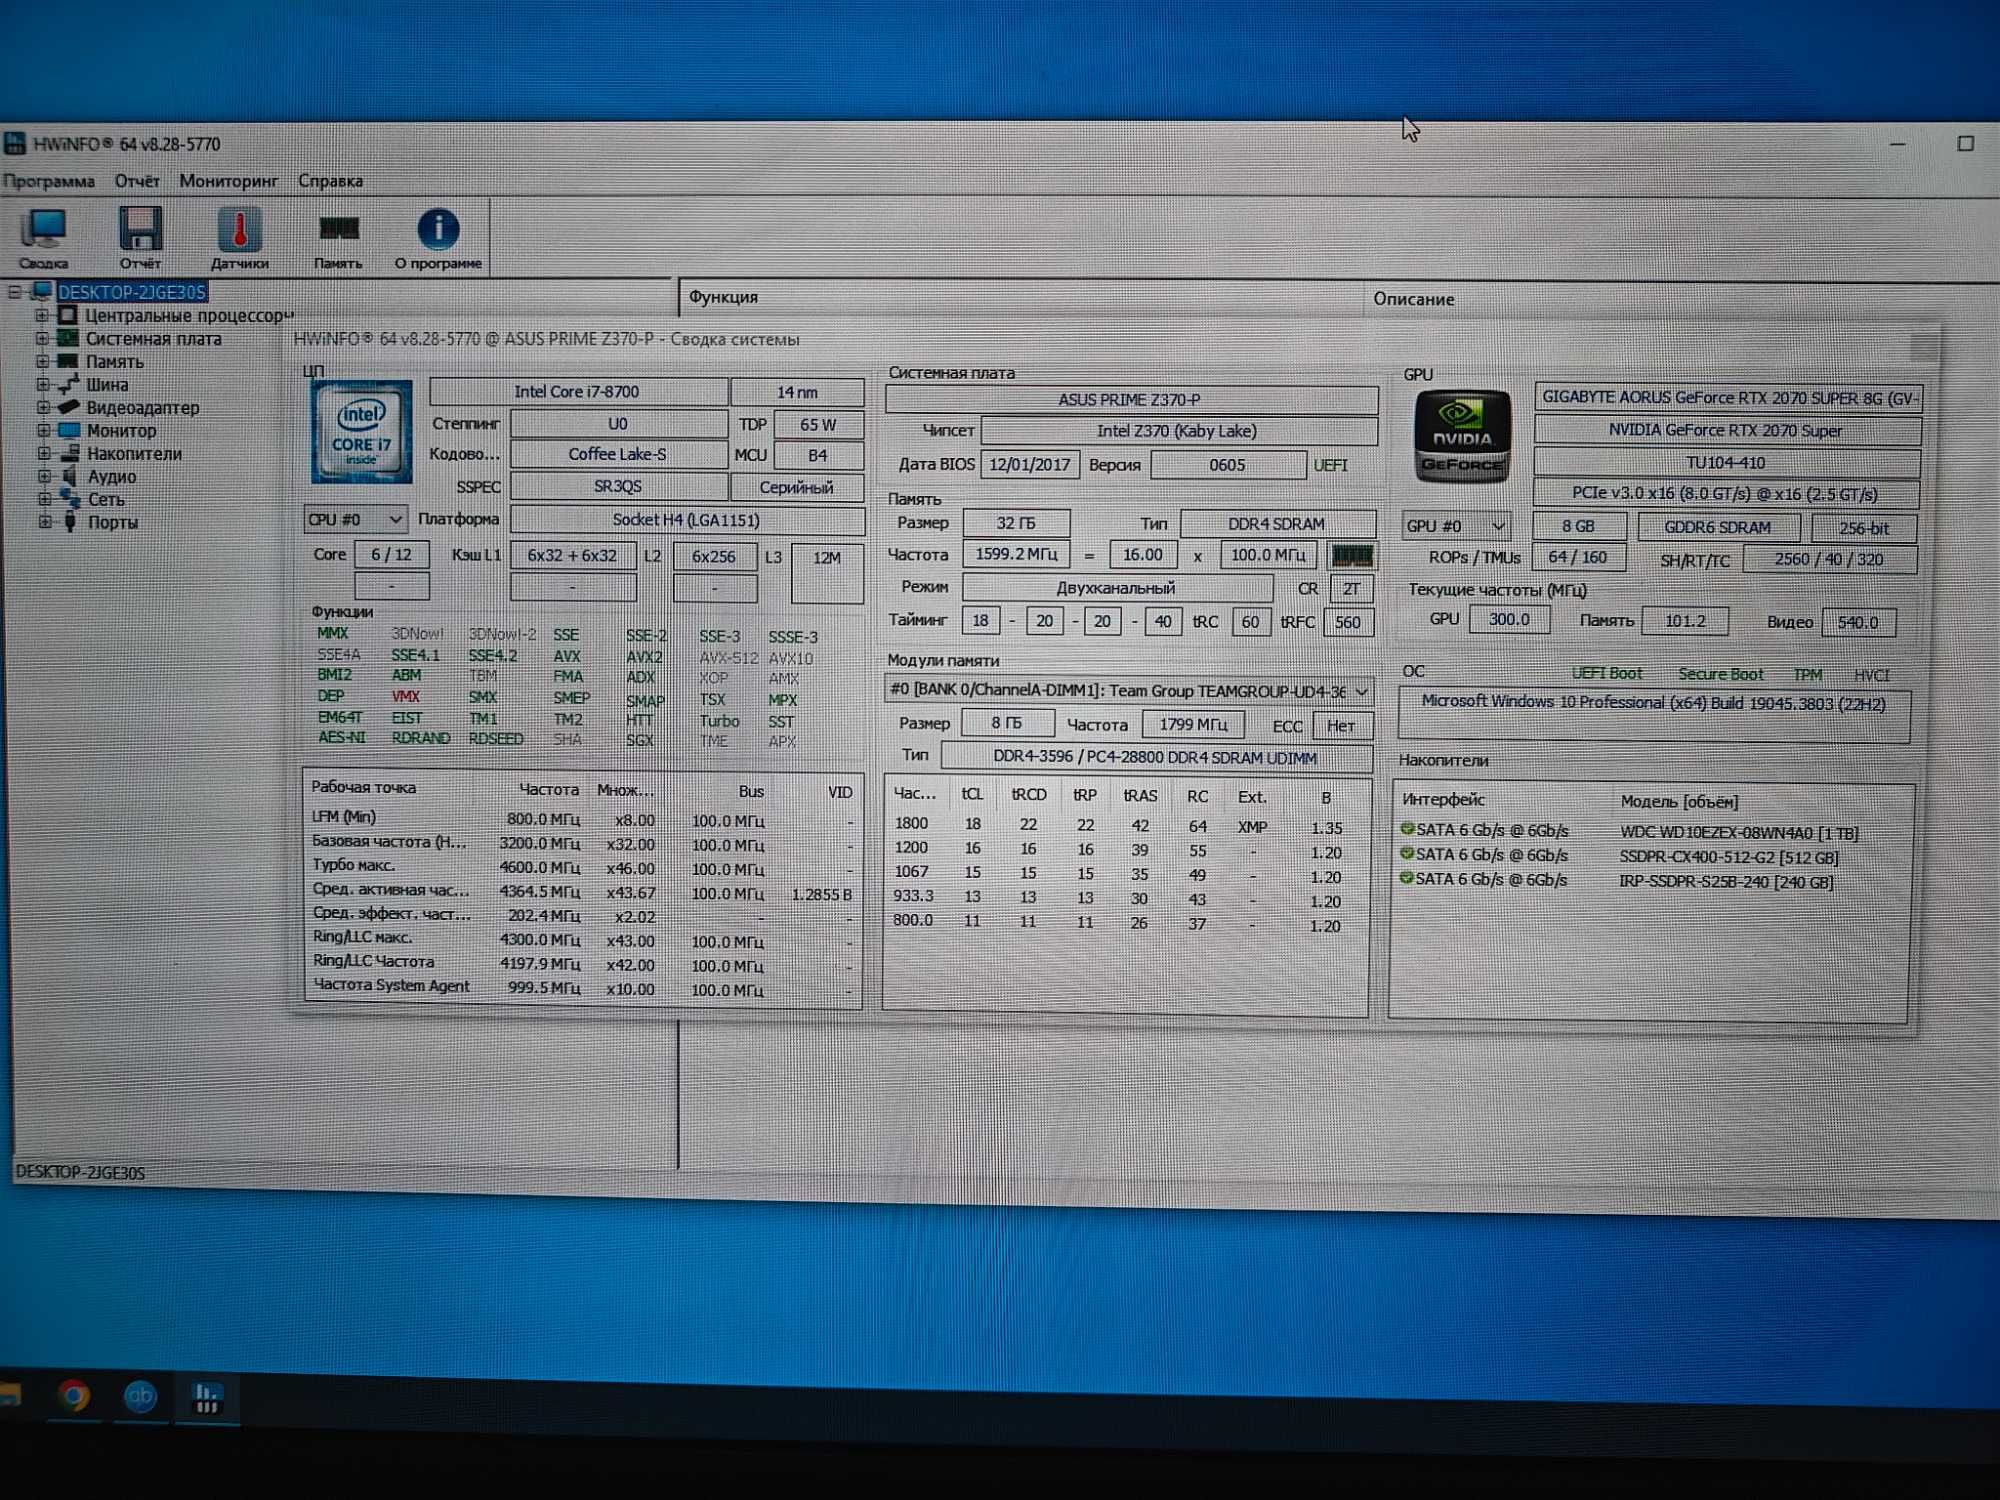
Task: Expand the Видеоадаптер tree node
Action: [42, 407]
